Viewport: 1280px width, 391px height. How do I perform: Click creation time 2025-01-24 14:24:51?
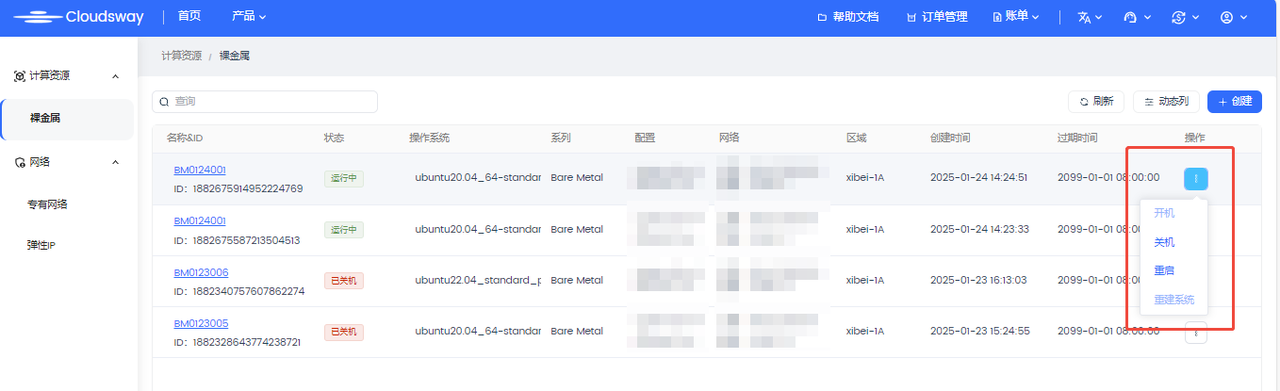(979, 178)
